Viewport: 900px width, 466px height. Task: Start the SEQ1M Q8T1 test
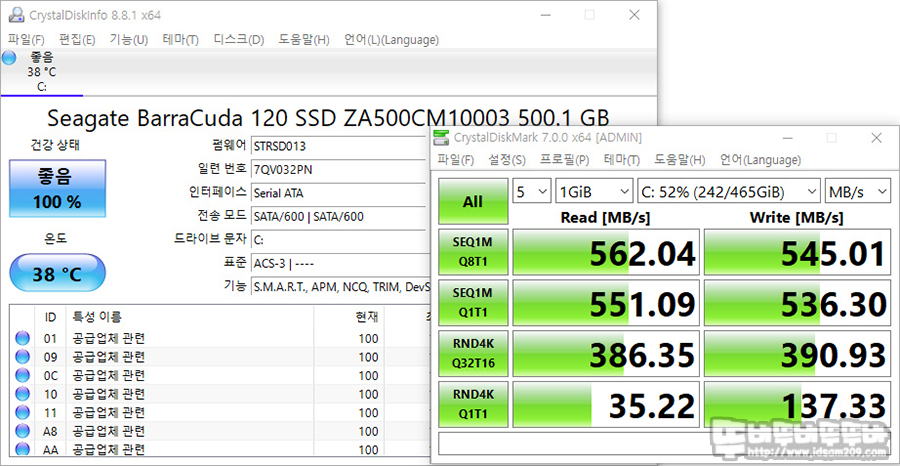tap(473, 252)
